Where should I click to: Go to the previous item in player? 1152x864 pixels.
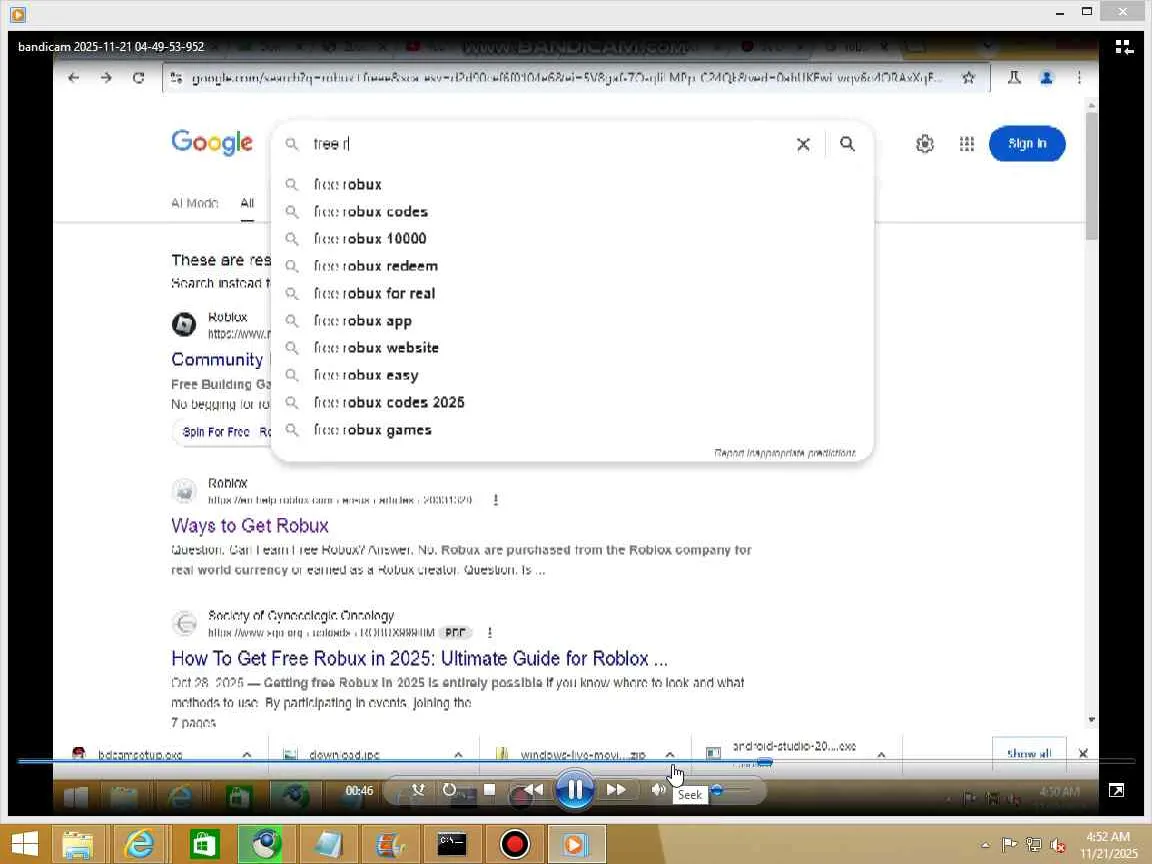tap(533, 790)
